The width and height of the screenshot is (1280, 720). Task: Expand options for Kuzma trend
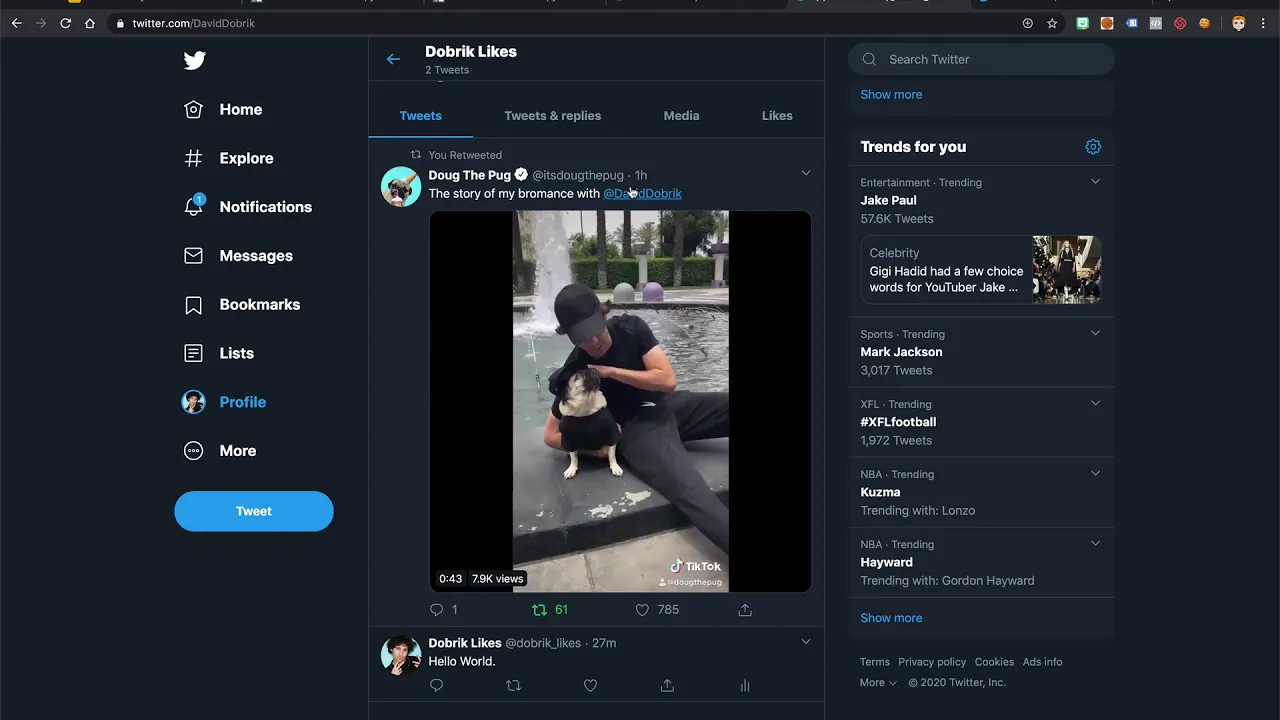point(1095,473)
